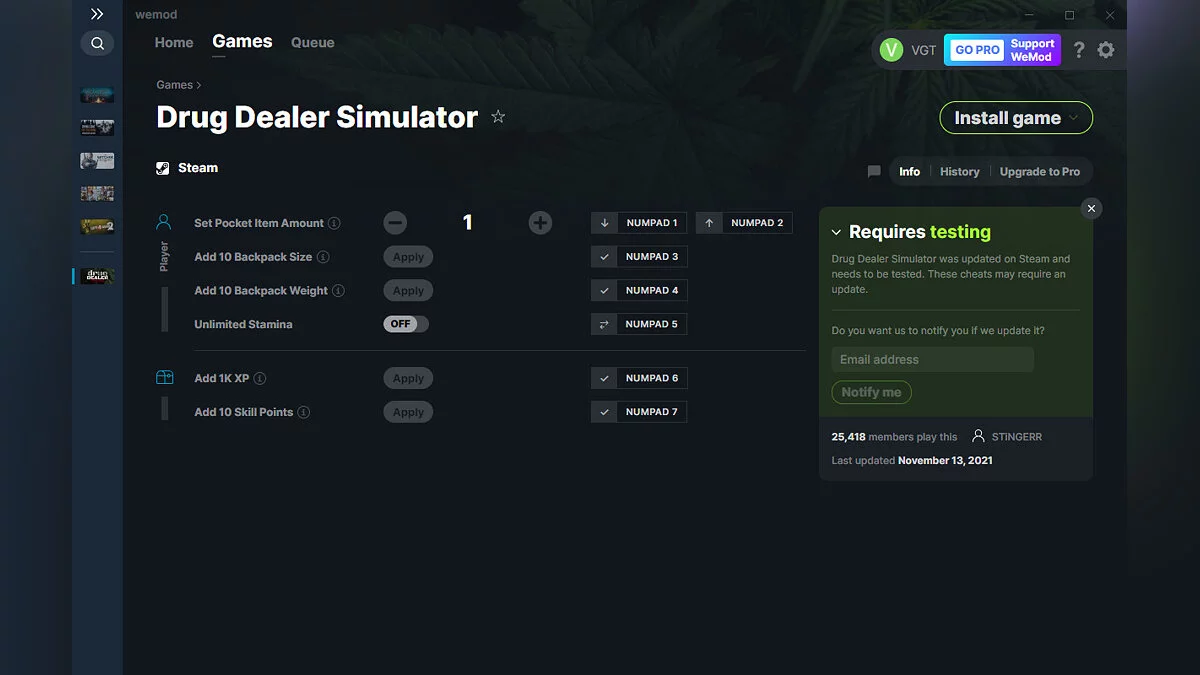Increase pocket item amount with plus button
1200x675 pixels.
tap(540, 223)
